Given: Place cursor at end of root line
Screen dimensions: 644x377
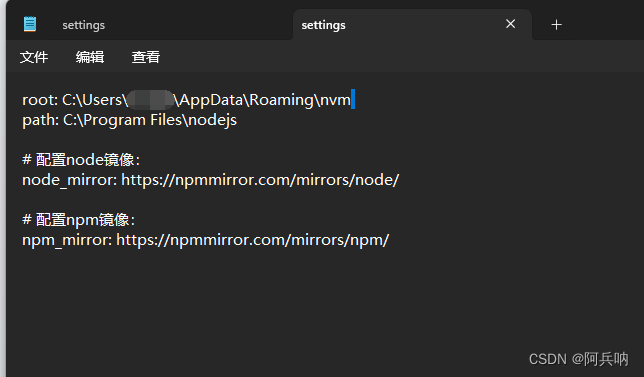Looking at the screenshot, I should [352, 100].
